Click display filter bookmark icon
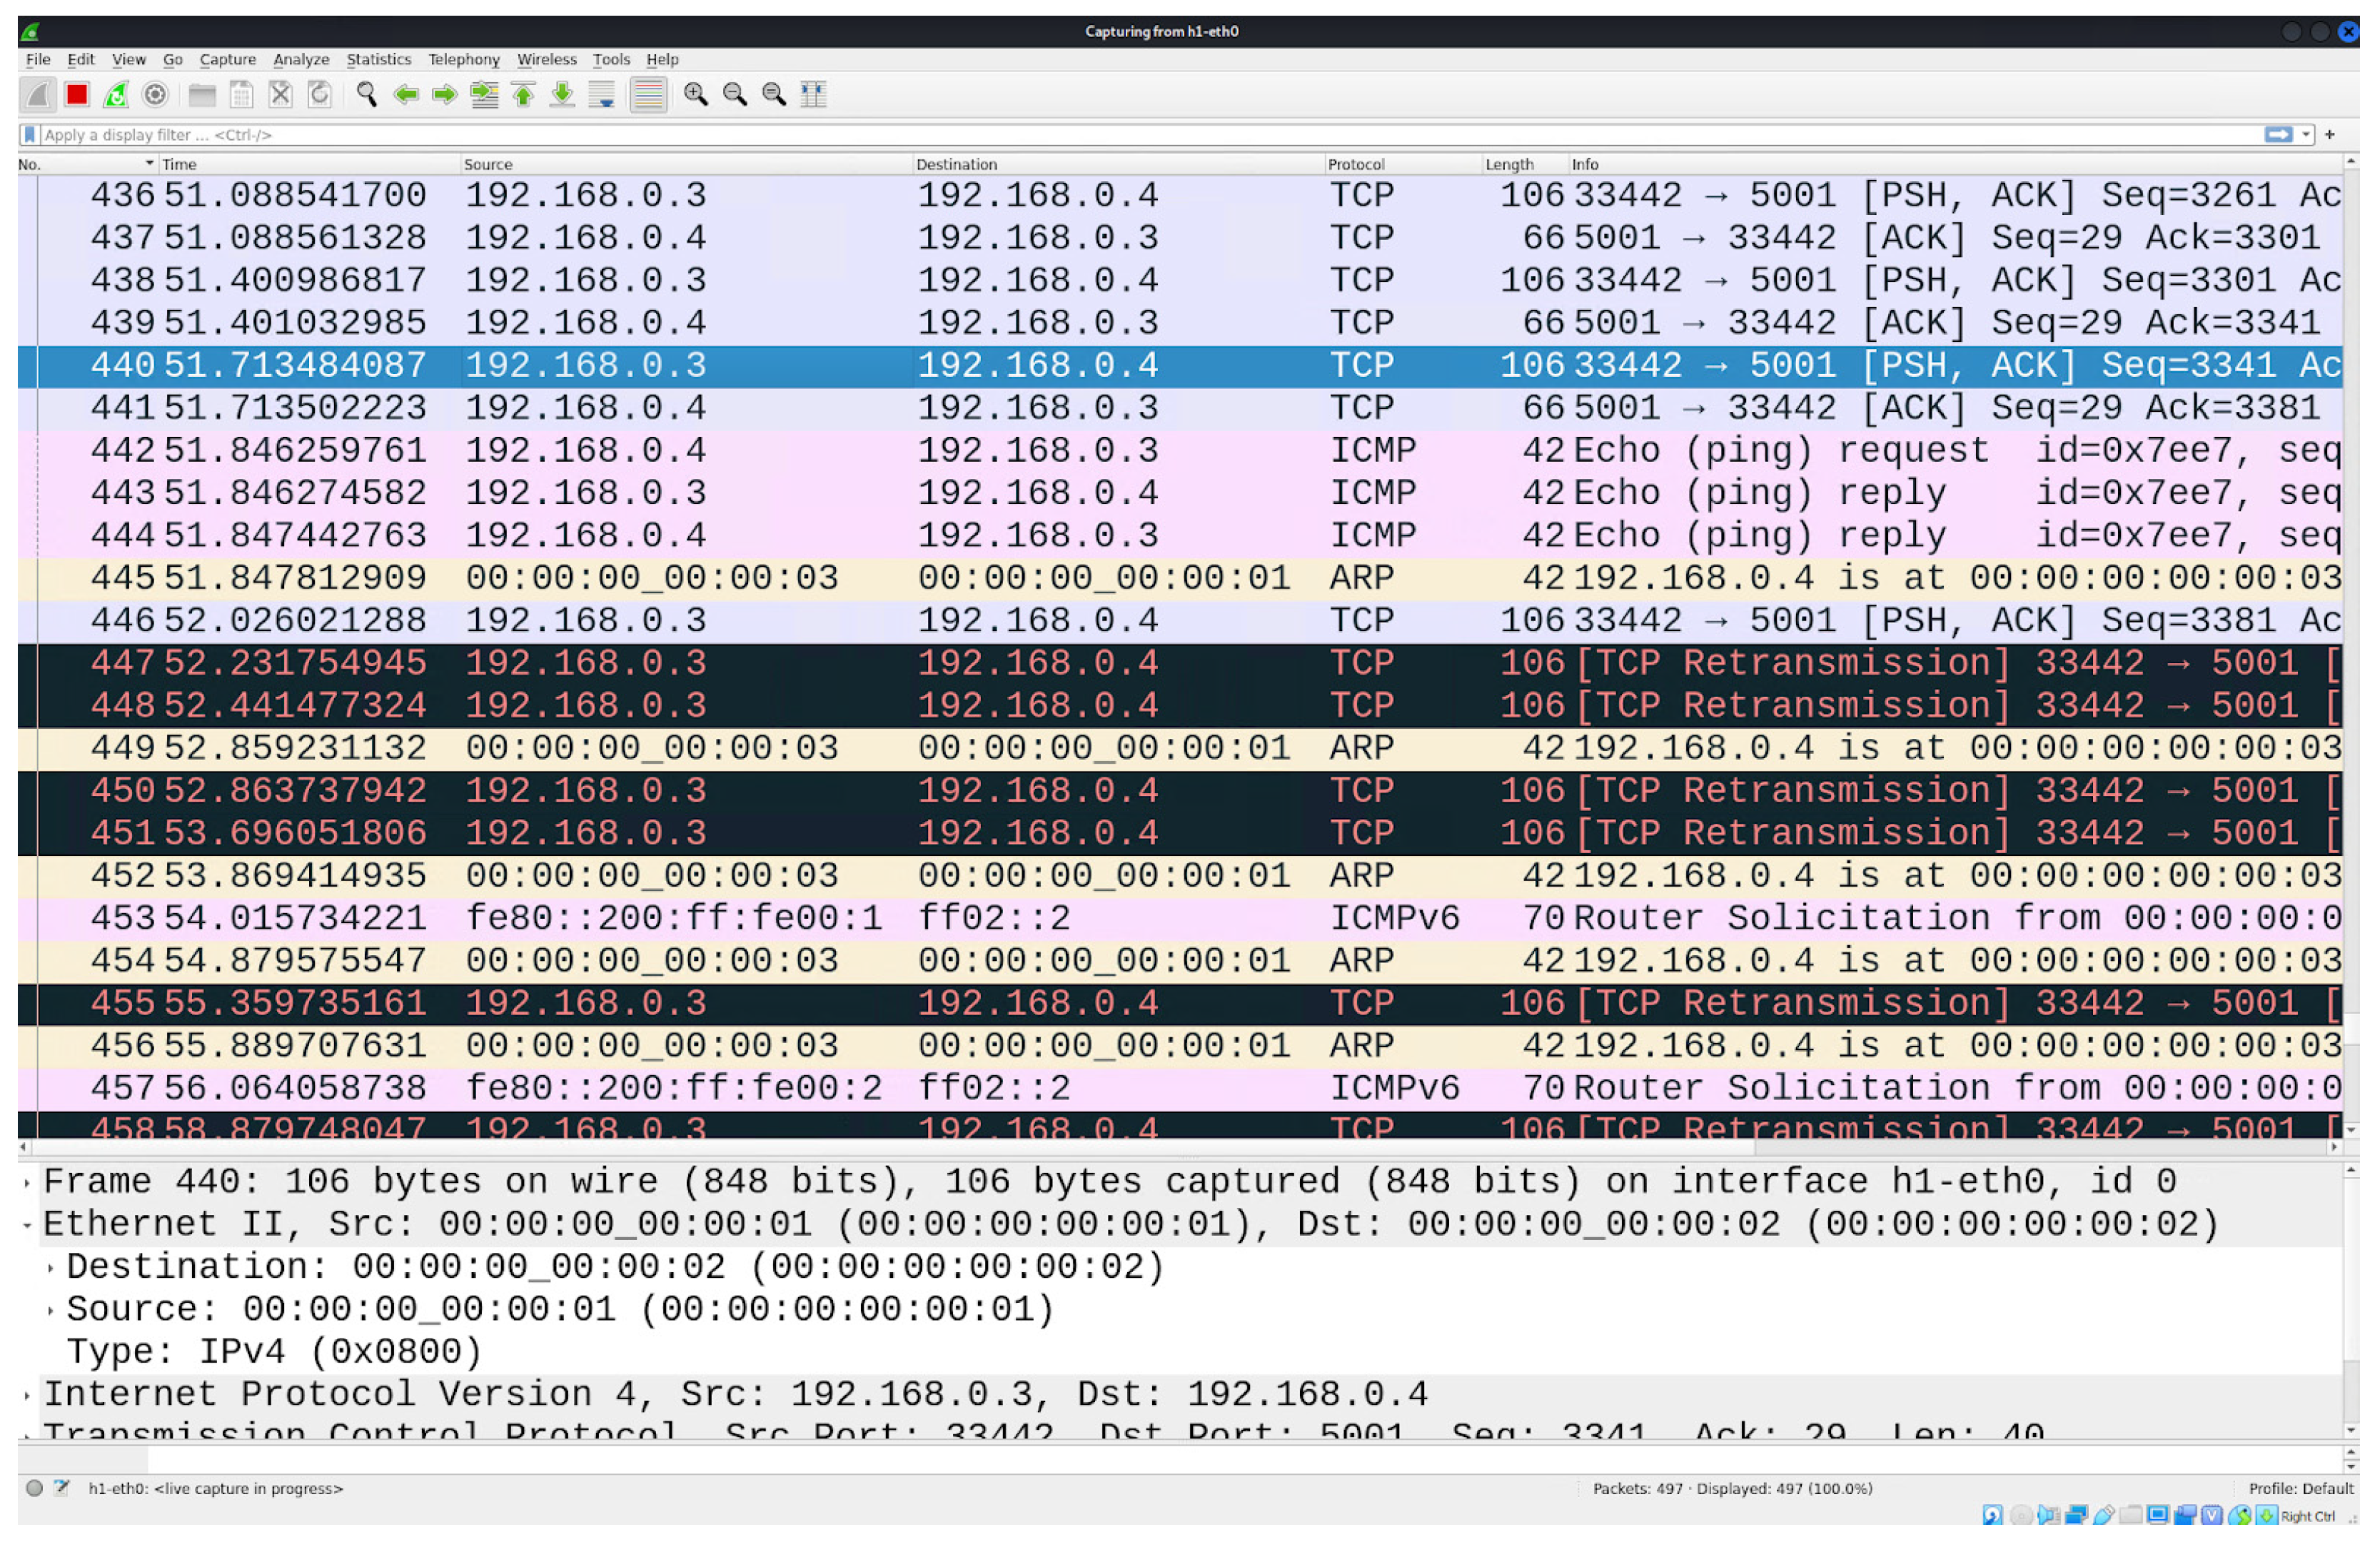This screenshot has width=2380, height=1542. 30,135
